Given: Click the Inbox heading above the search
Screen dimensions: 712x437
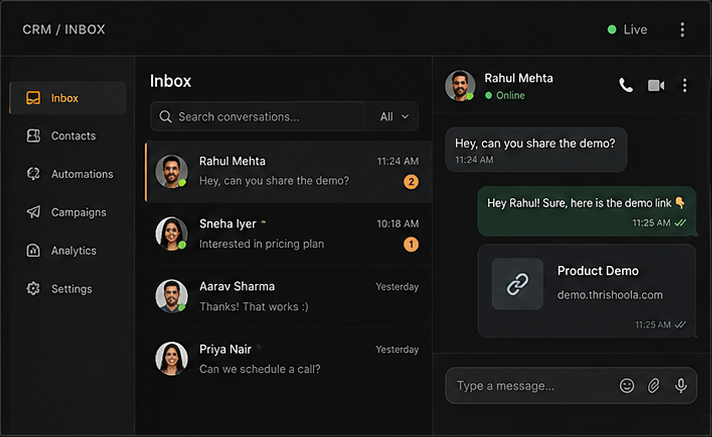Looking at the screenshot, I should 170,81.
